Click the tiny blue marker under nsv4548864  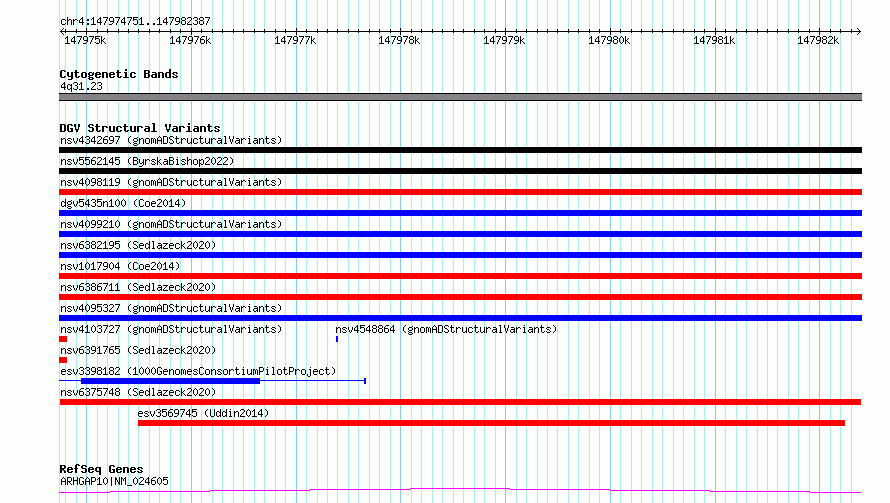(337, 339)
